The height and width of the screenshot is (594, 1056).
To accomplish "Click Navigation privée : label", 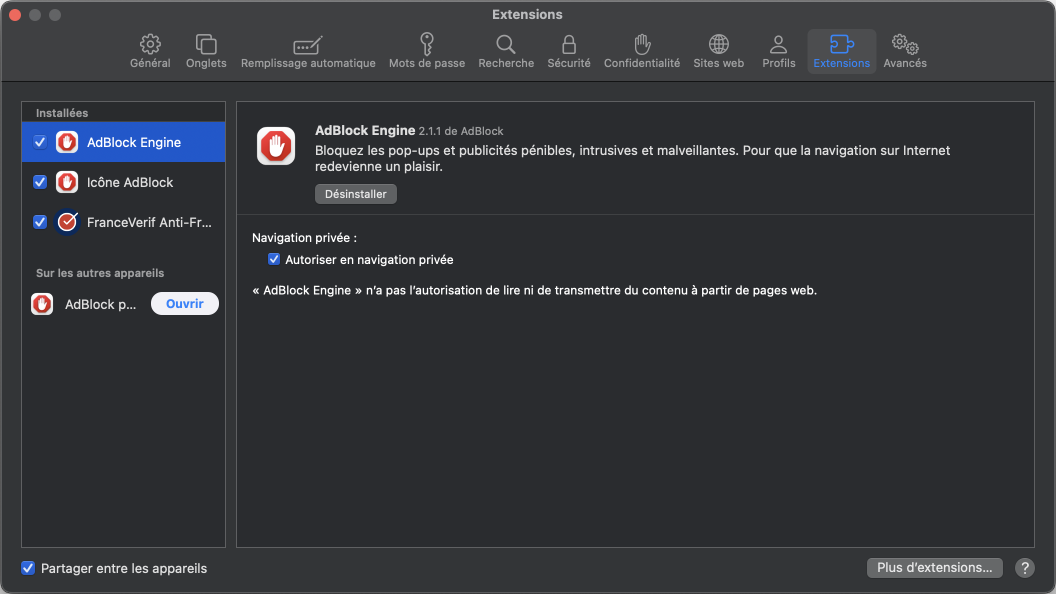I will tap(304, 238).
